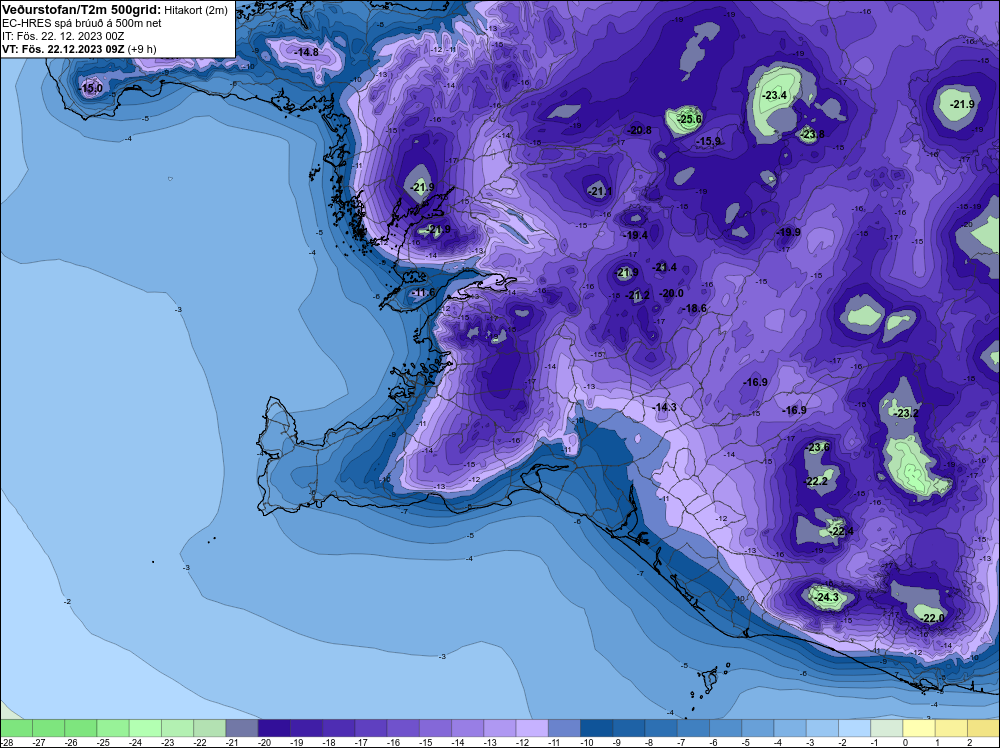Click the 'IT: Fös. 22. 12. 2023 00Z' line
The height and width of the screenshot is (748, 1000).
tap(62, 36)
